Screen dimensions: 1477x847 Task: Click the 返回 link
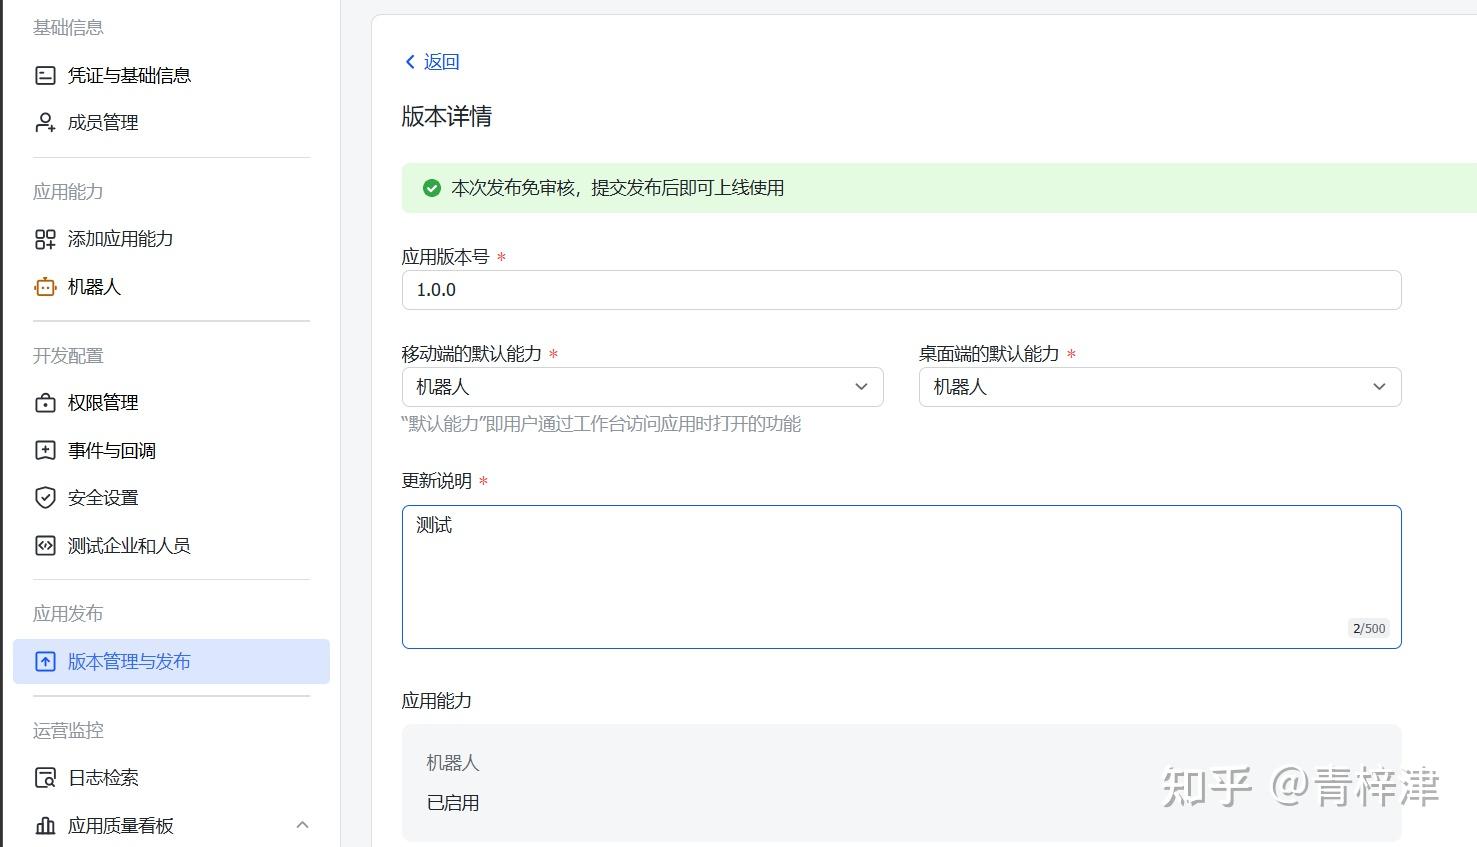(441, 62)
